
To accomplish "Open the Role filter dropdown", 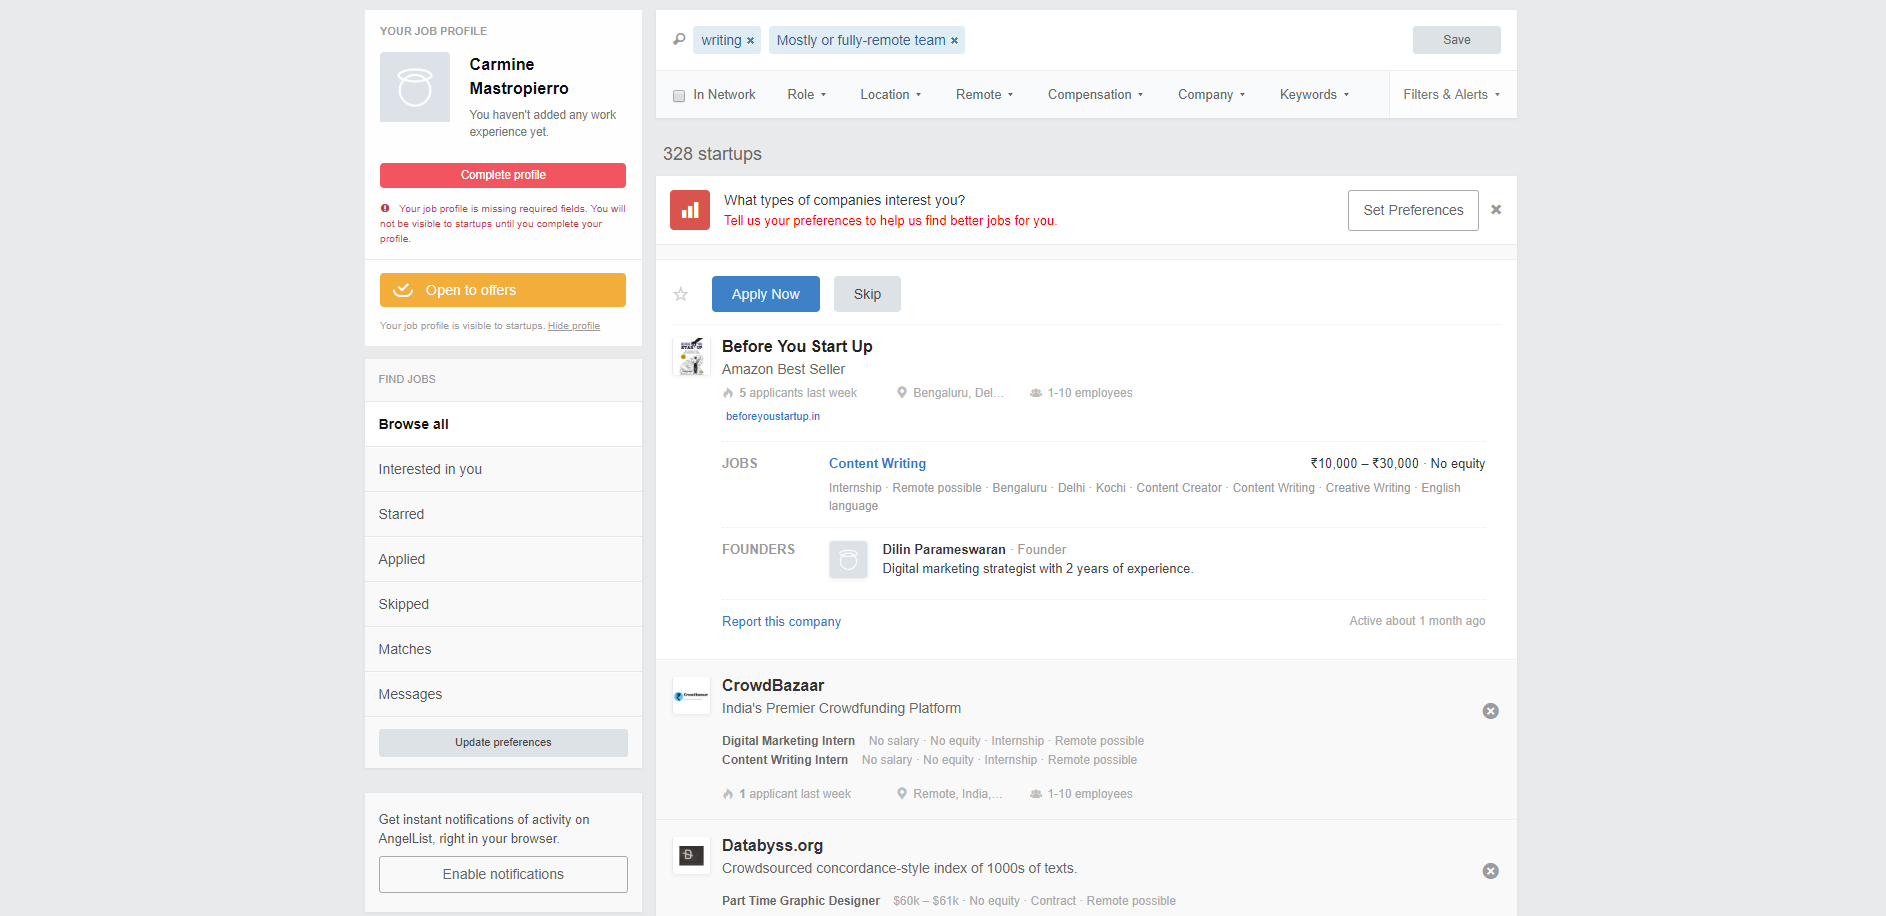I will pos(806,95).
